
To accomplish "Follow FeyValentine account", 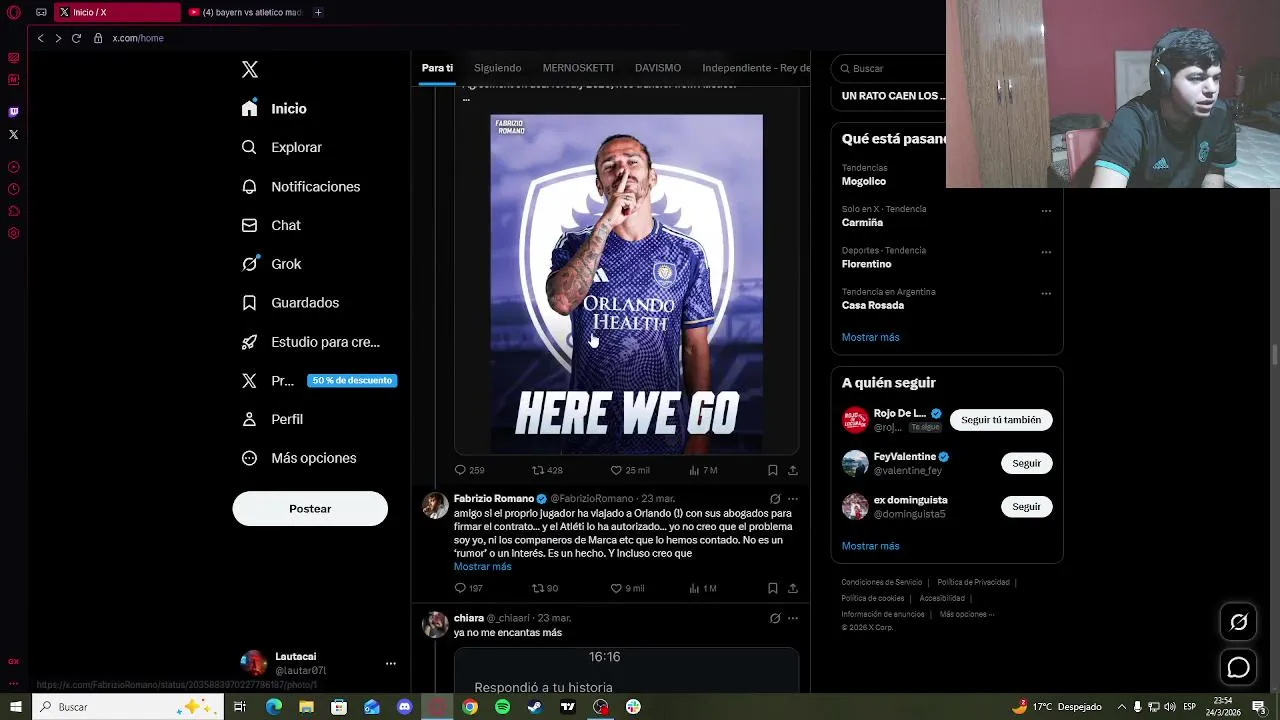I will 1026,463.
